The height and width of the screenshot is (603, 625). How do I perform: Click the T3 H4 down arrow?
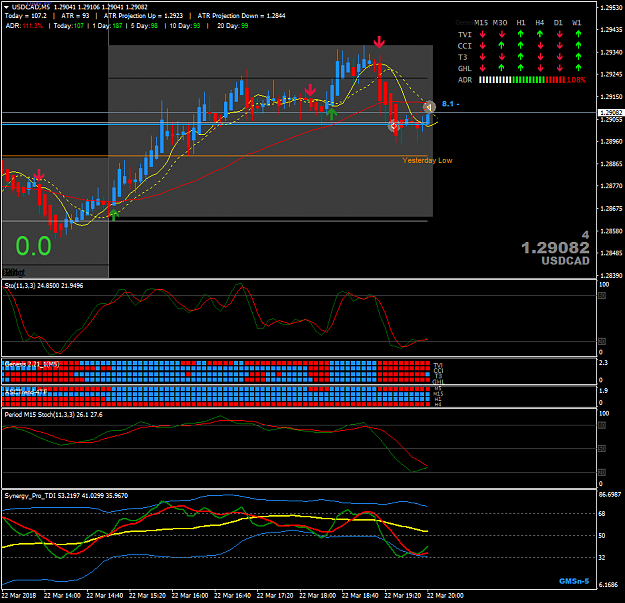[x=540, y=57]
